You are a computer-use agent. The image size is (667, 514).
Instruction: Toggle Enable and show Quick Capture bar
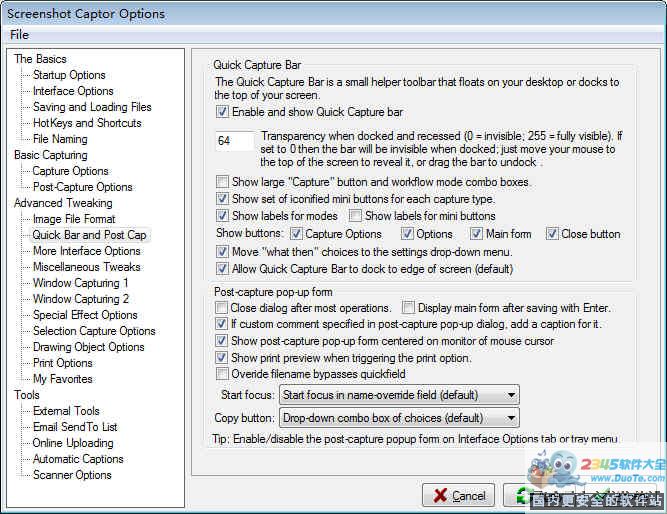[x=222, y=112]
